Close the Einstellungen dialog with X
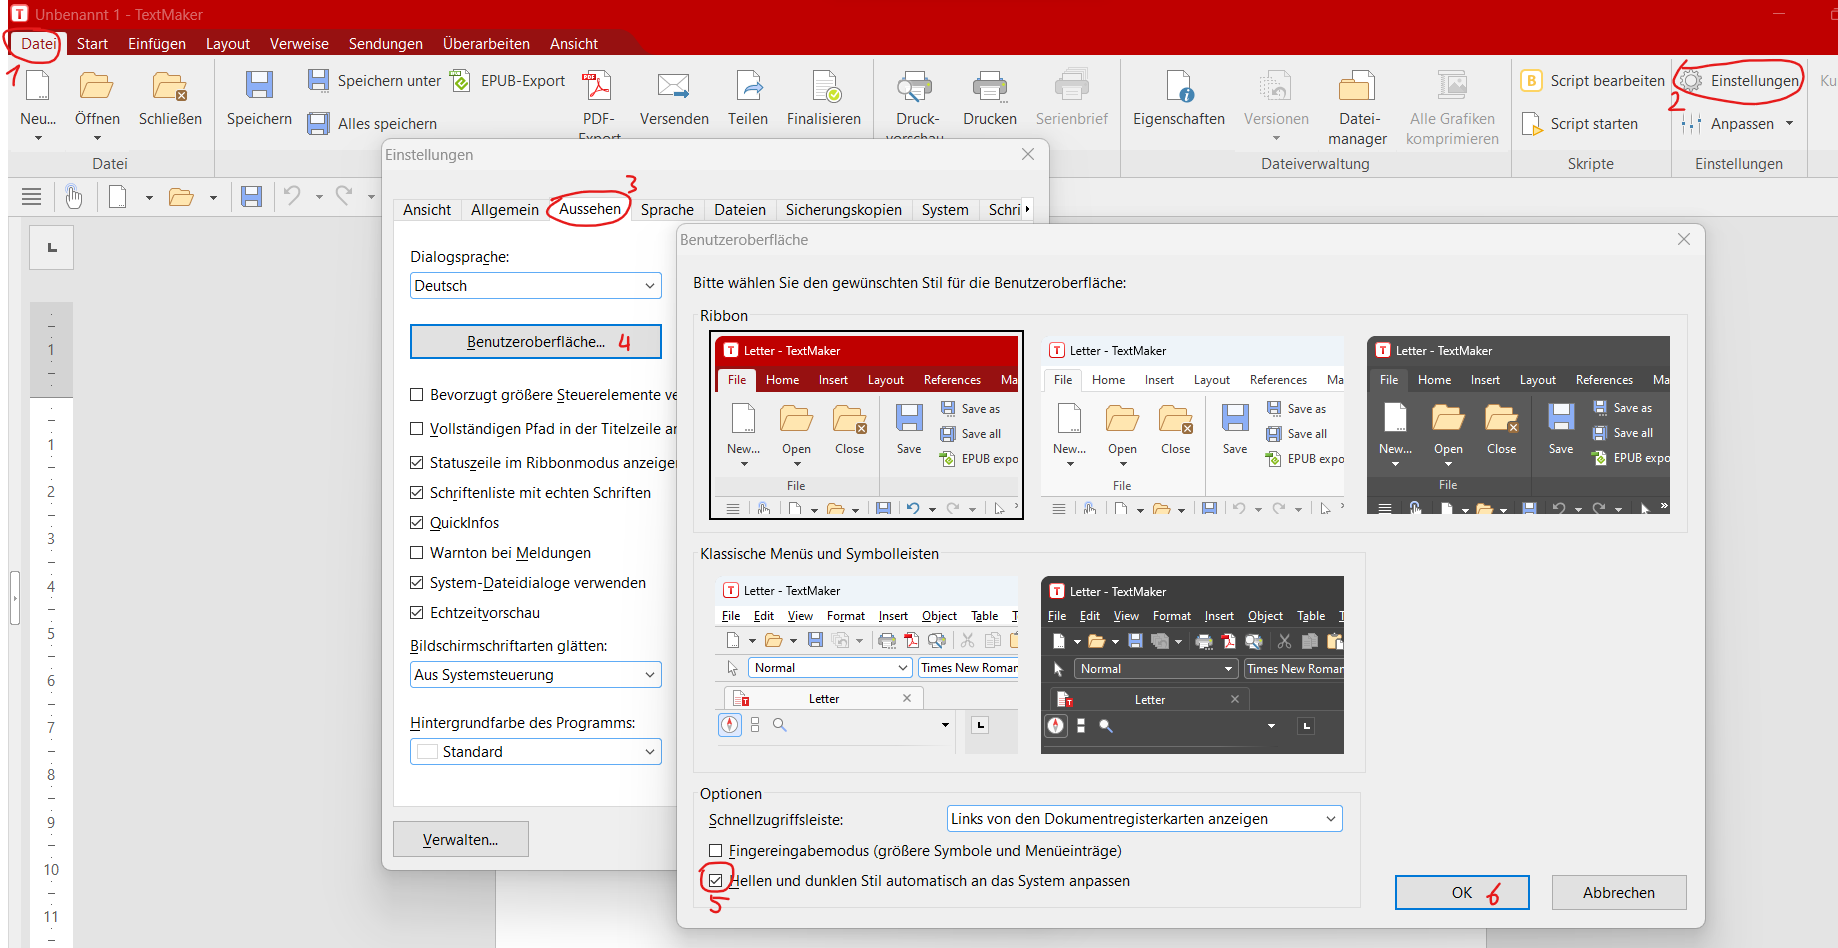 pos(1028,154)
